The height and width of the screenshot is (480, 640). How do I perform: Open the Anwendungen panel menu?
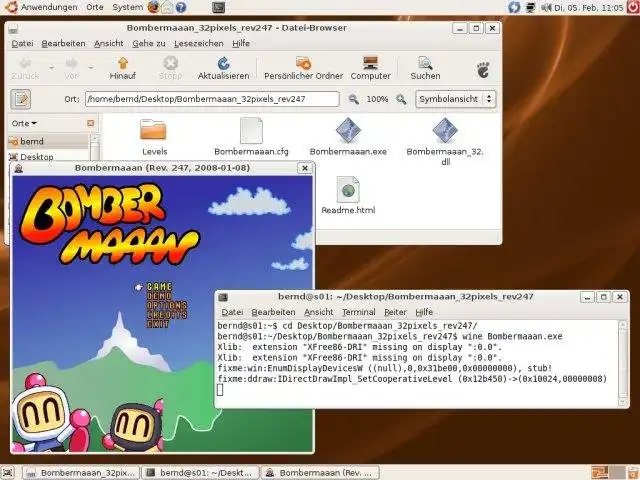49,7
